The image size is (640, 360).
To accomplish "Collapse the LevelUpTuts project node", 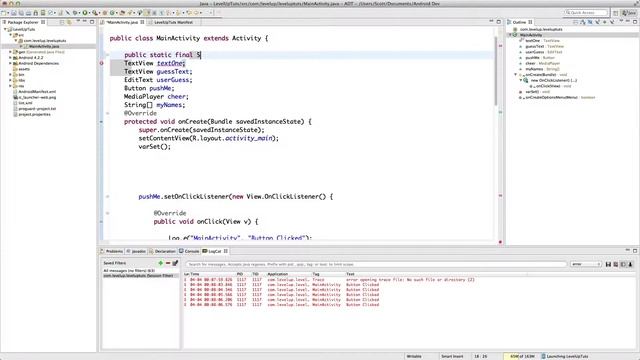I will click(x=5, y=29).
